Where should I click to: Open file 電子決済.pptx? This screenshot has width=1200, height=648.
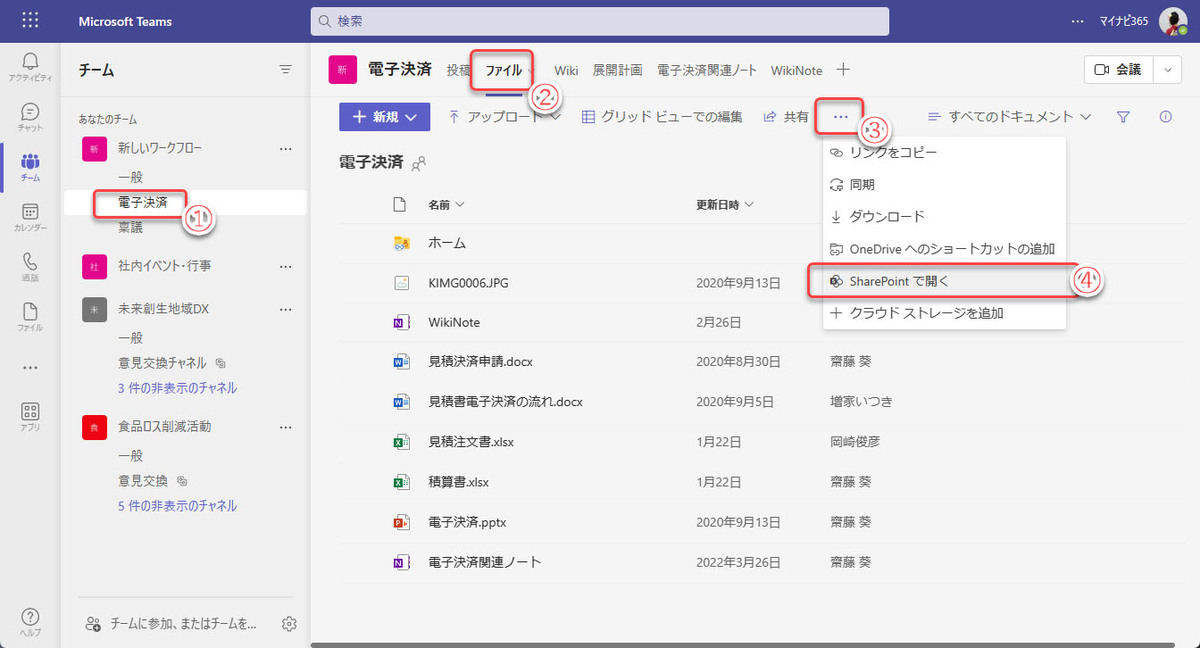[467, 521]
